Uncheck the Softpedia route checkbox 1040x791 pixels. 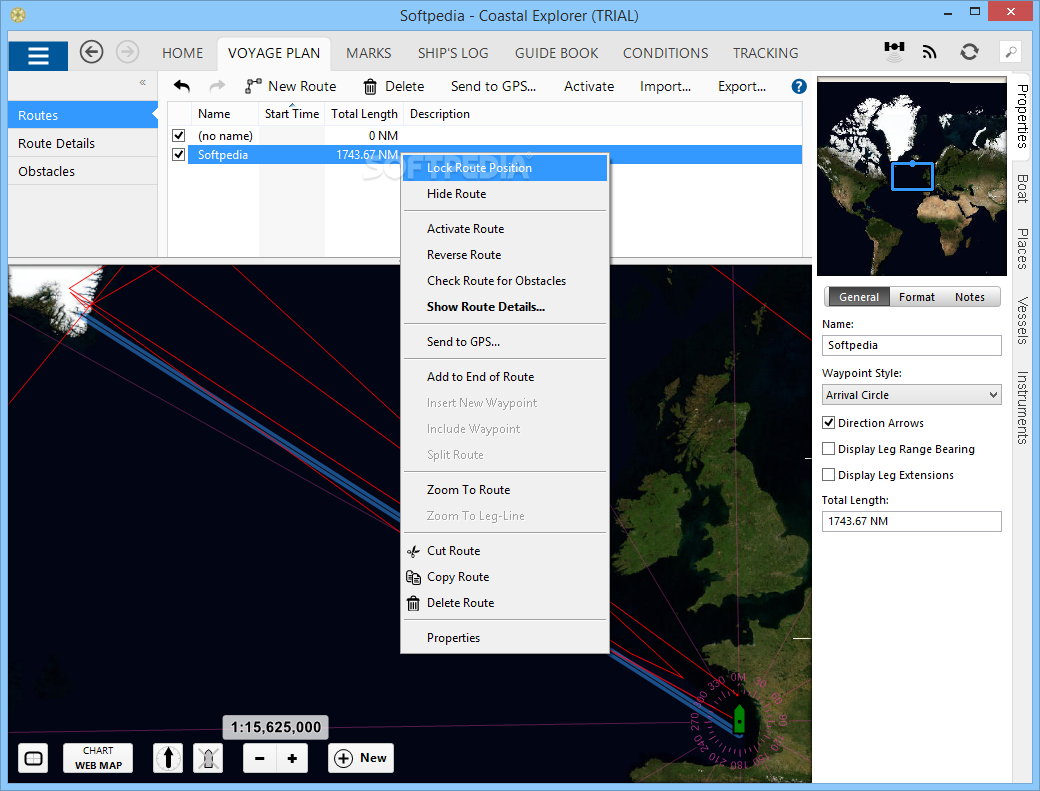coord(178,154)
